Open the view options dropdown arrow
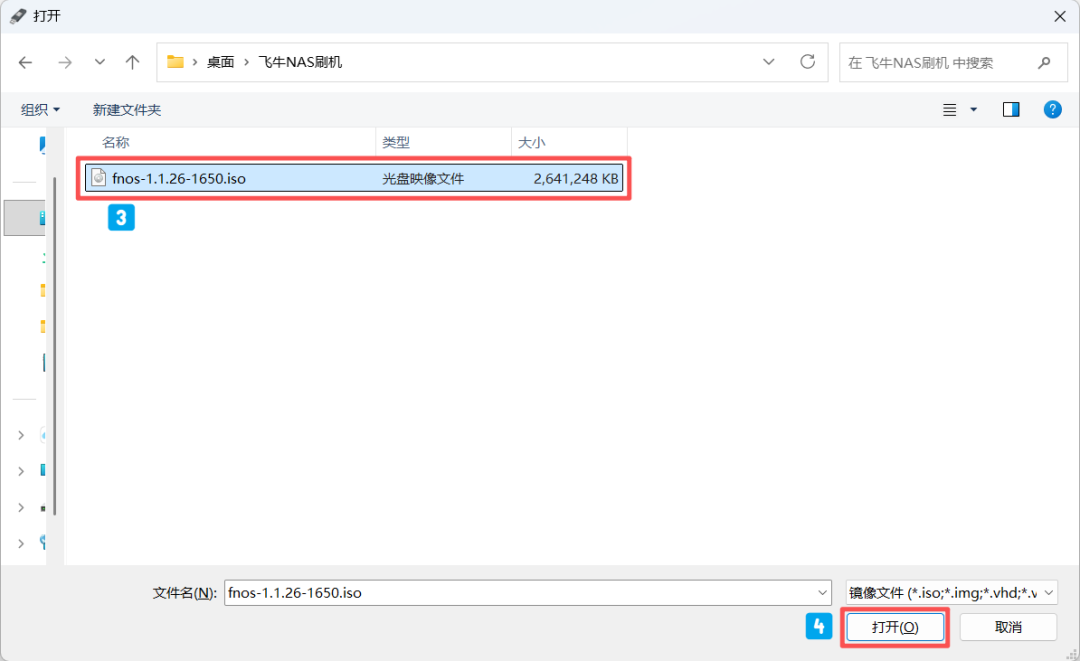 tap(973, 109)
